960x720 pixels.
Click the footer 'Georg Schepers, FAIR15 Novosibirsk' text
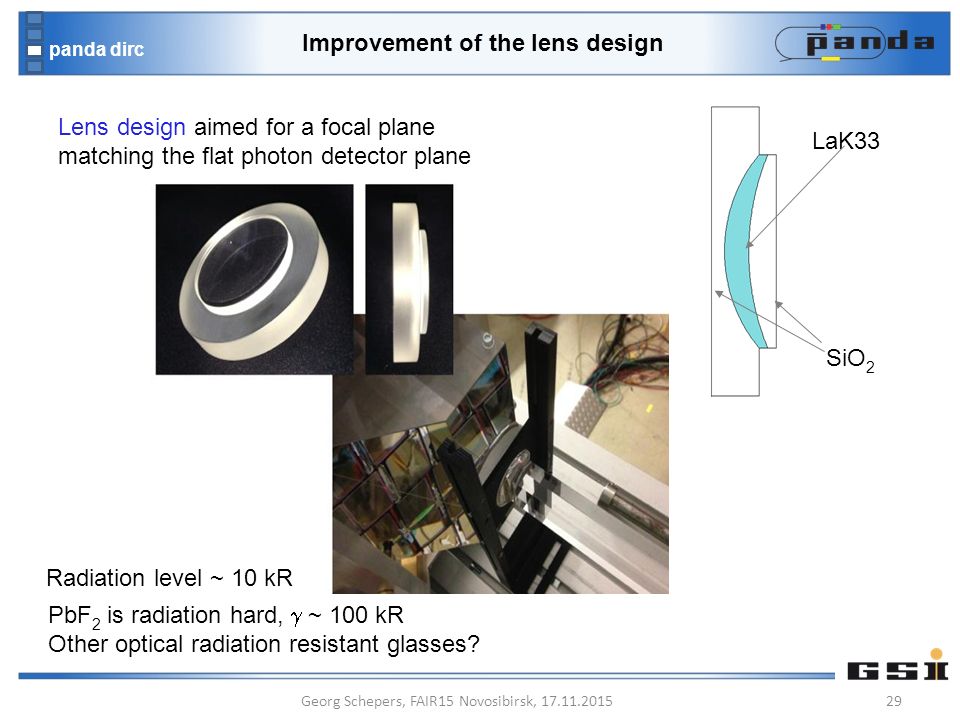click(456, 701)
